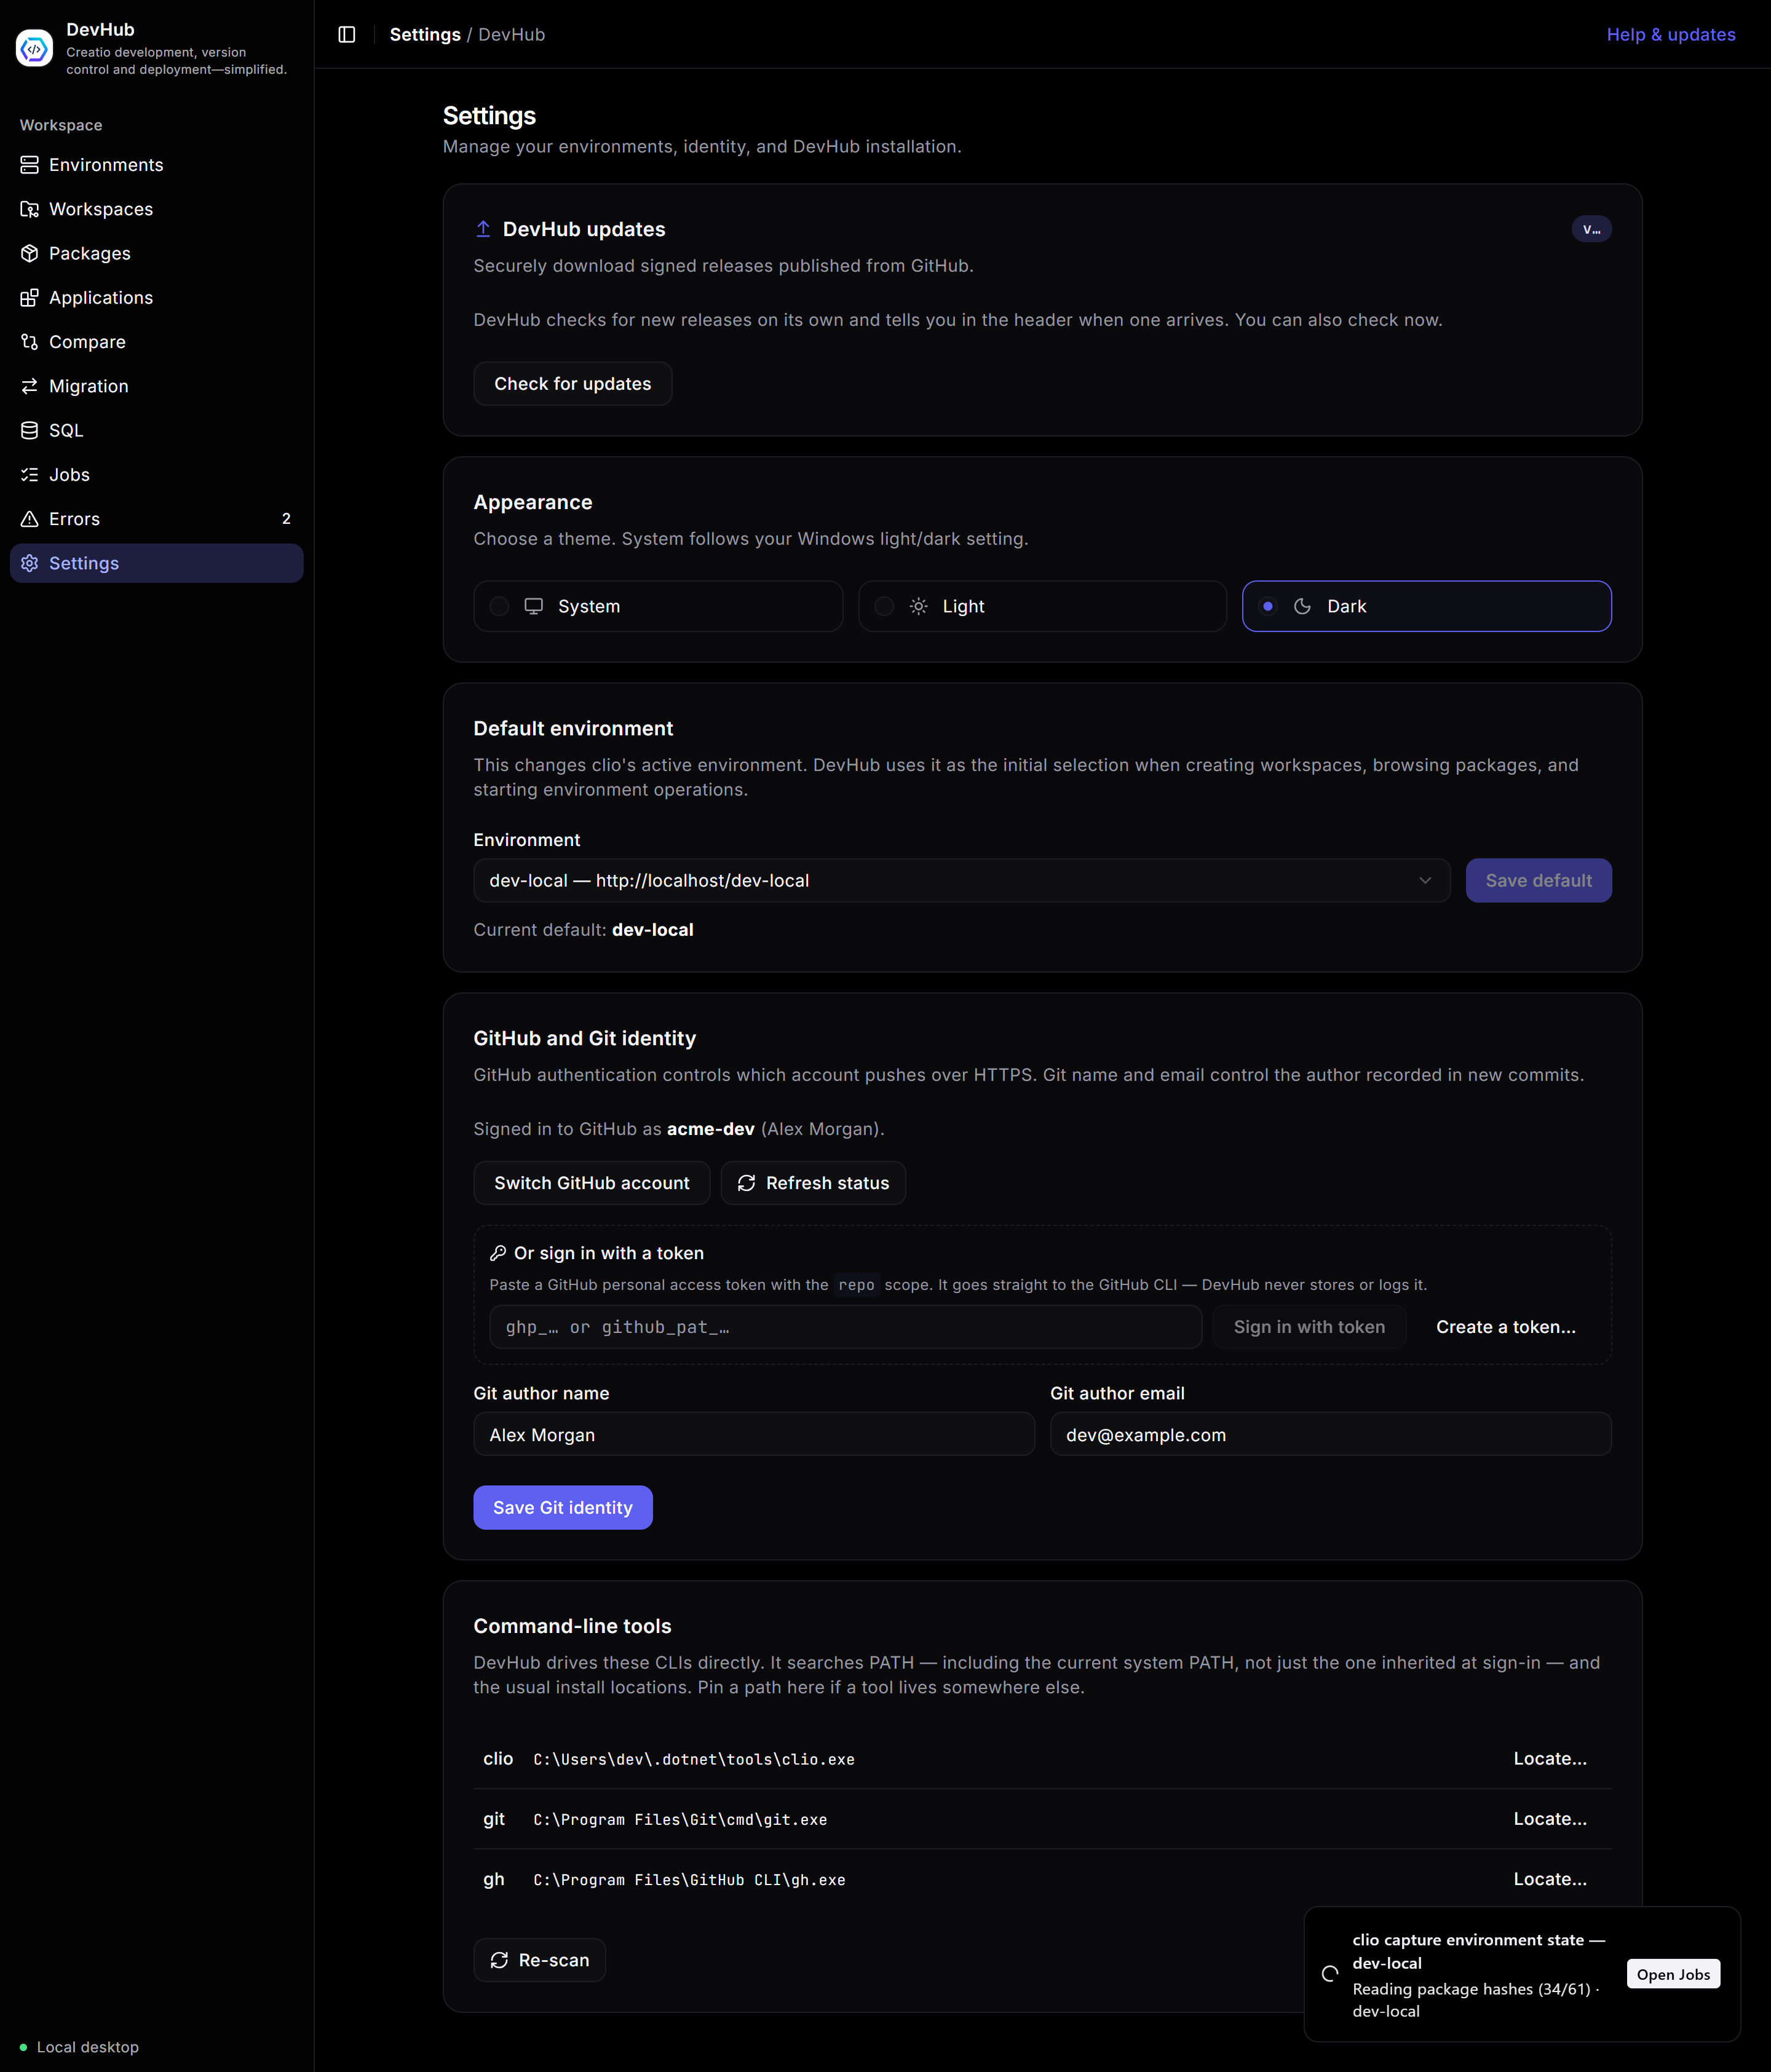1771x2072 pixels.
Task: Click the Settings gear icon
Action: click(x=30, y=563)
